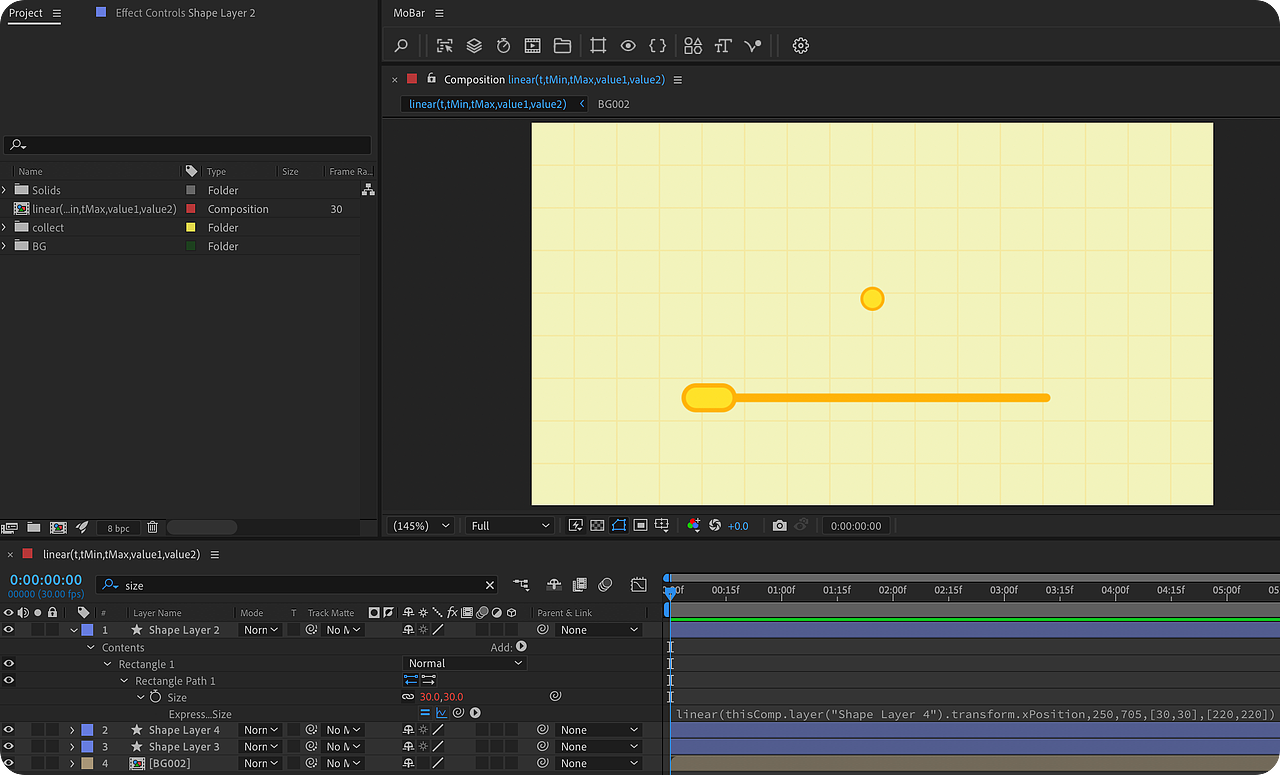Open the magnification (145%) dropdown
Screen dimensions: 1280x775
420,526
